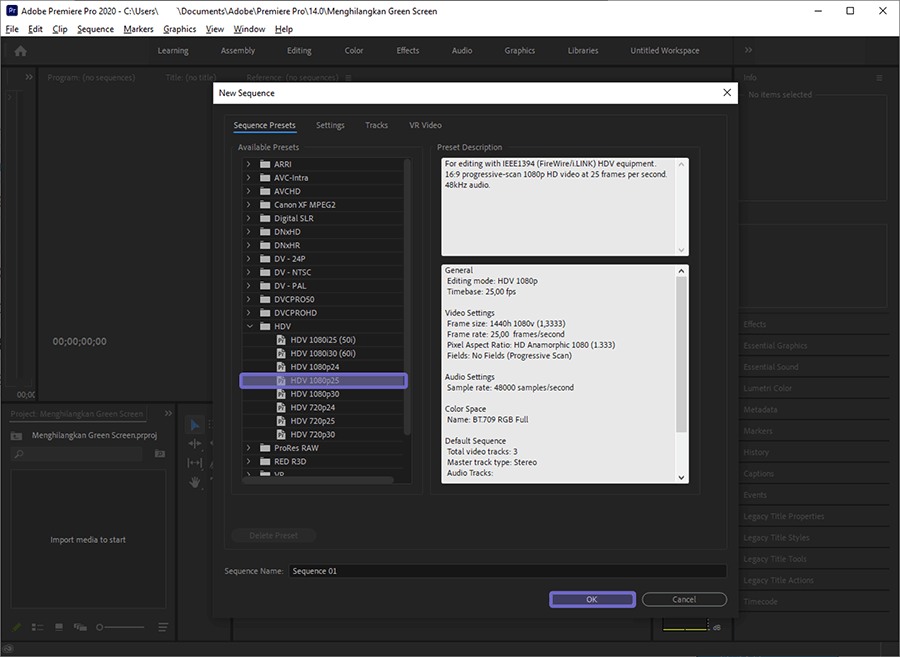This screenshot has width=900, height=657.
Task: Switch to the Editing workspace
Action: click(x=299, y=50)
